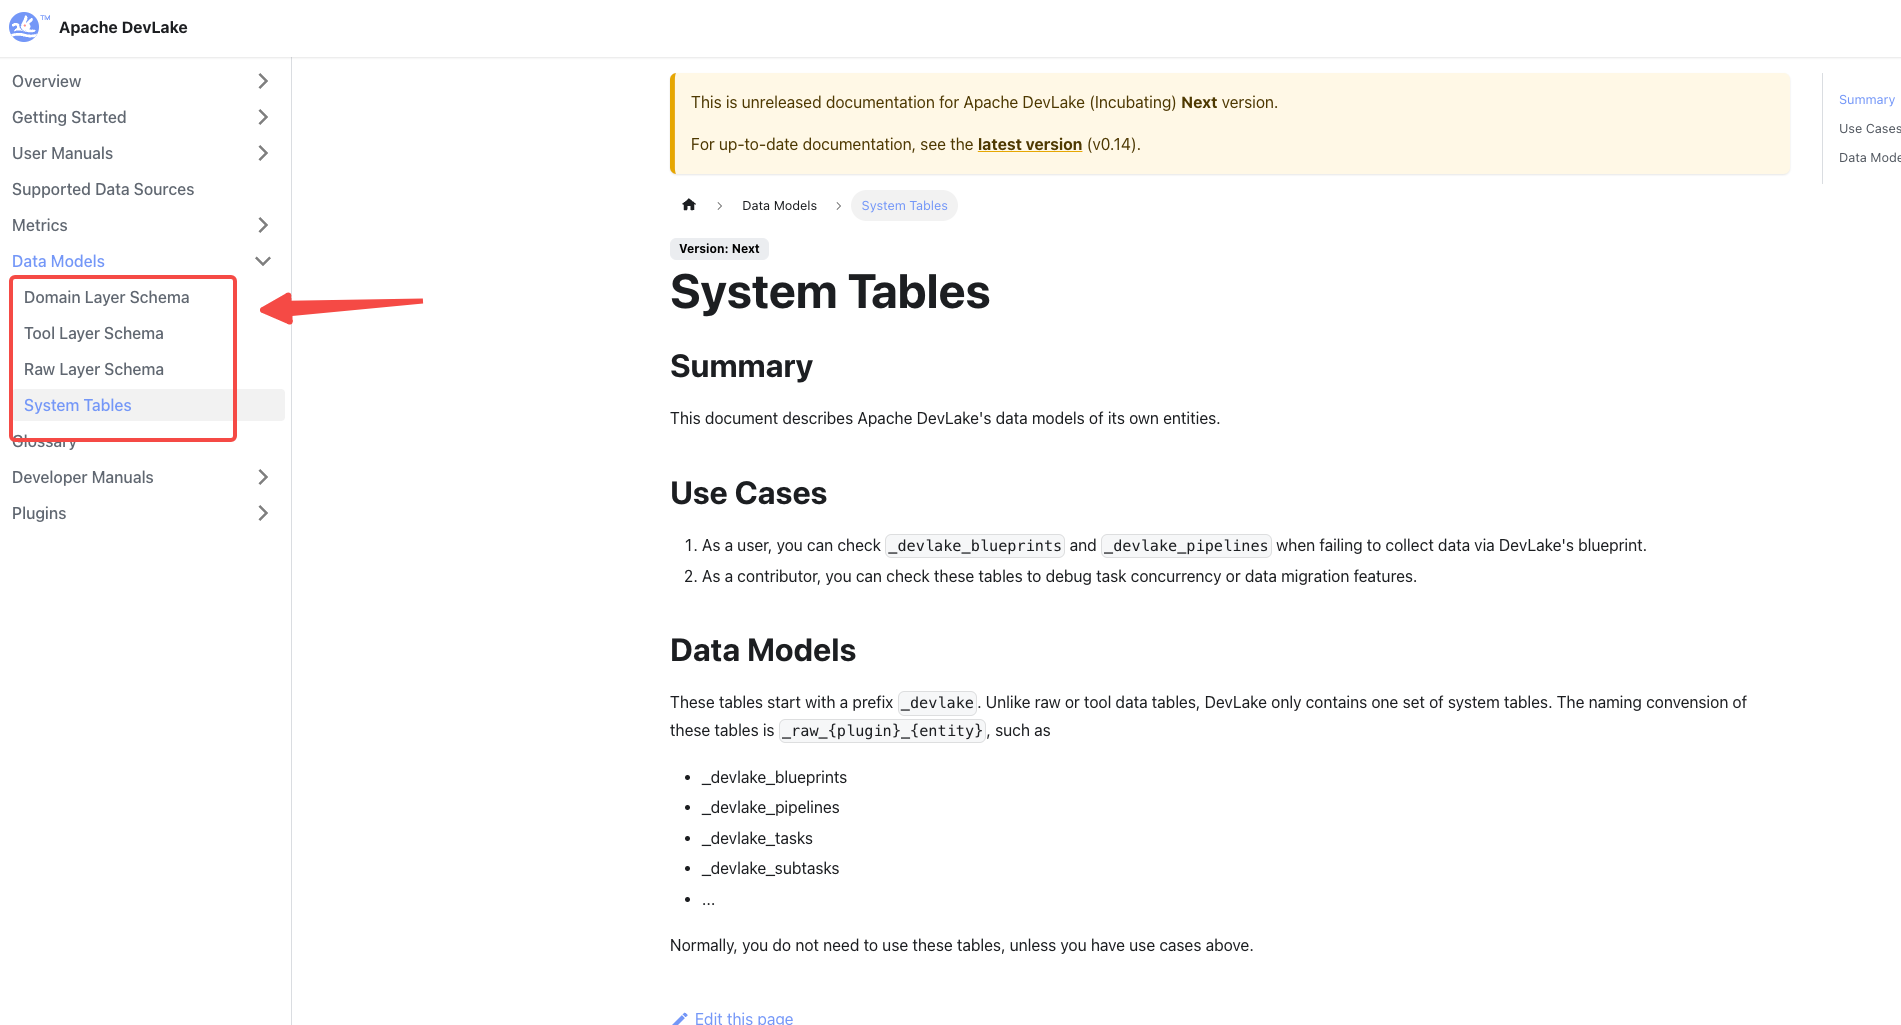Click the pencil icon beside Edit this page

point(680,1018)
